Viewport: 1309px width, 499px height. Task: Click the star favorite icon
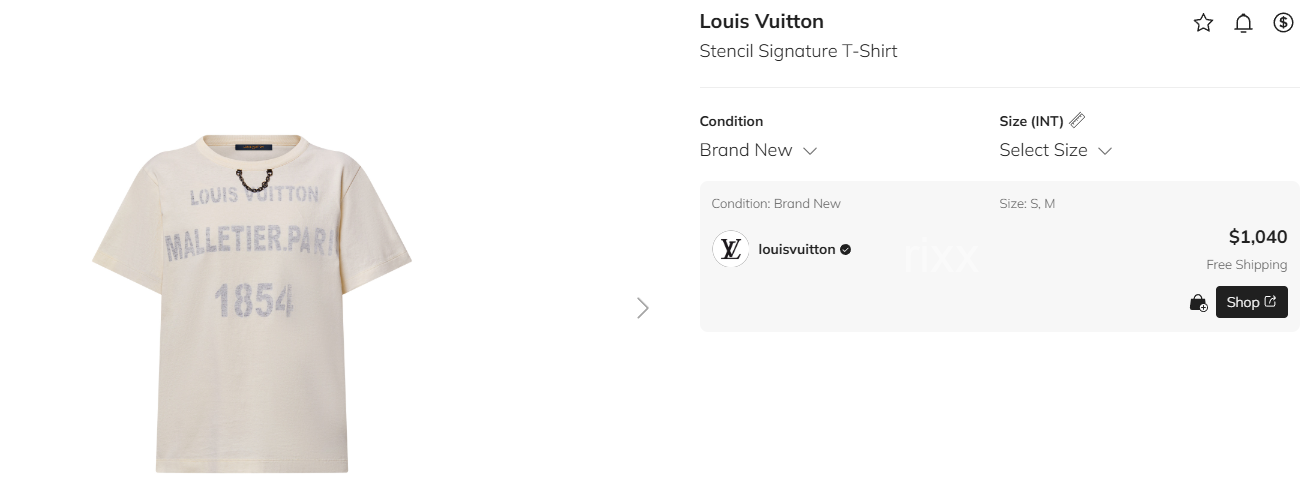(x=1203, y=23)
